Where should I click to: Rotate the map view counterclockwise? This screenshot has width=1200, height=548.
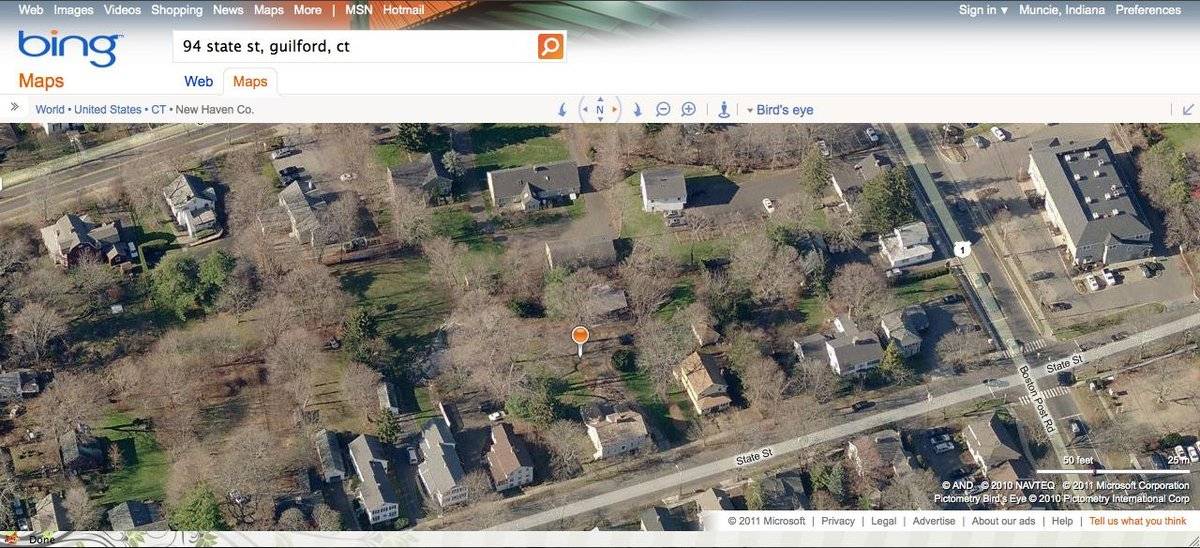(x=562, y=110)
